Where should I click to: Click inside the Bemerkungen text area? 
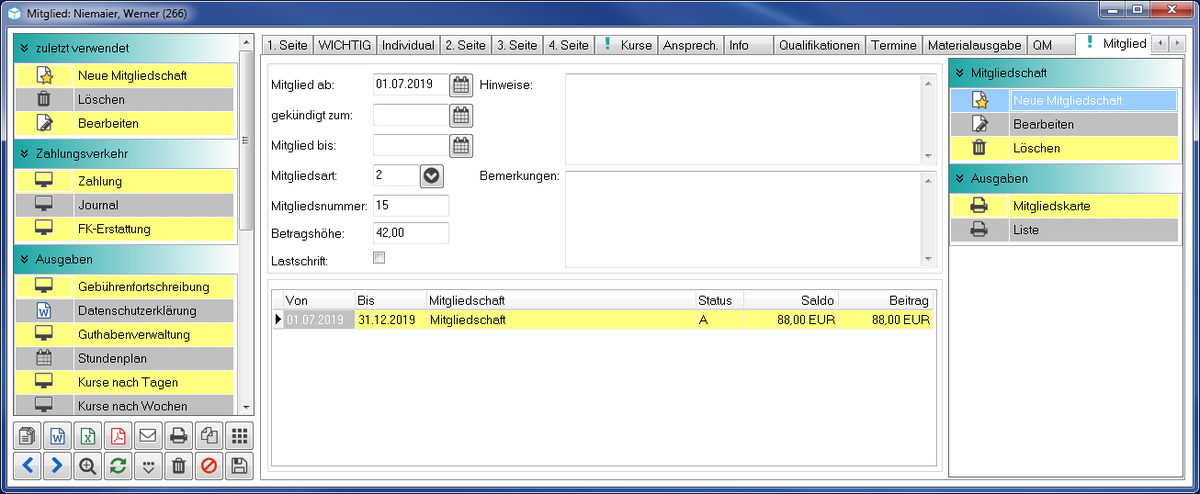[744, 218]
